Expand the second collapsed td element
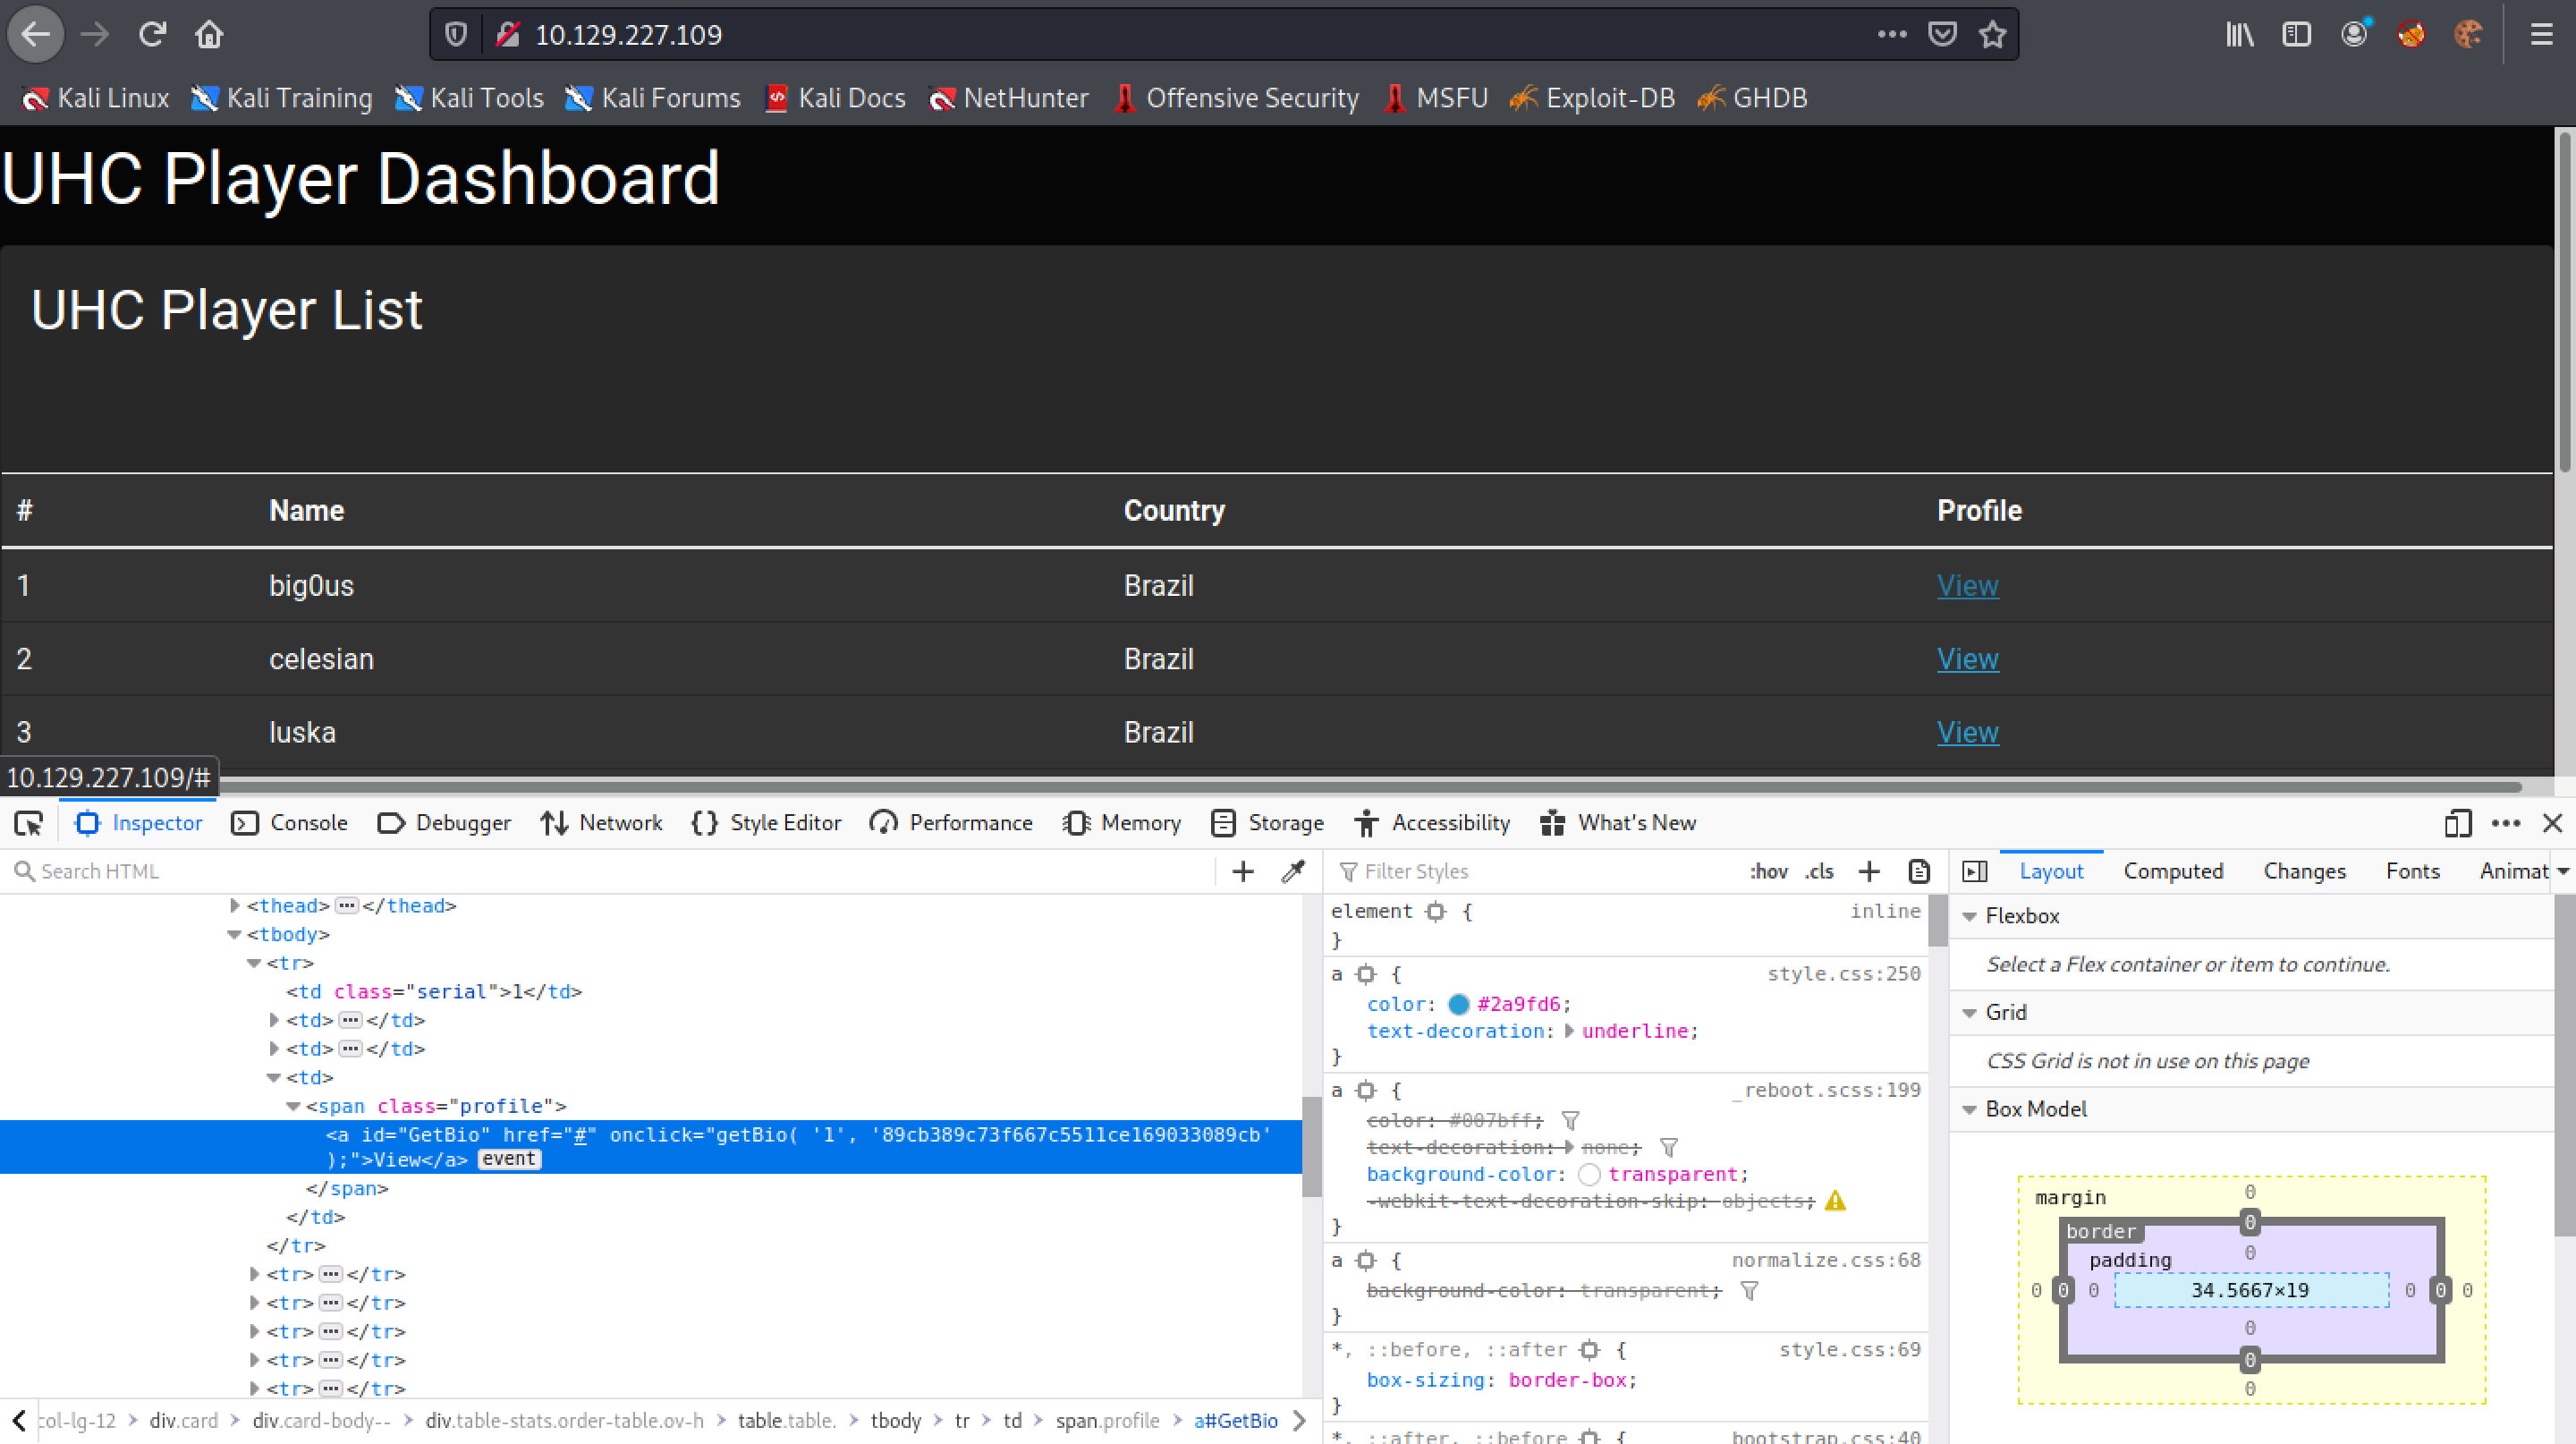 274,1049
